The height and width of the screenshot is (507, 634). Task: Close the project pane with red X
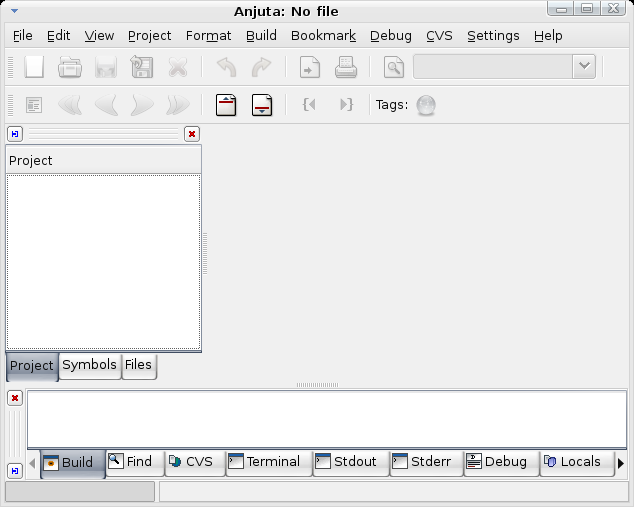click(x=192, y=134)
